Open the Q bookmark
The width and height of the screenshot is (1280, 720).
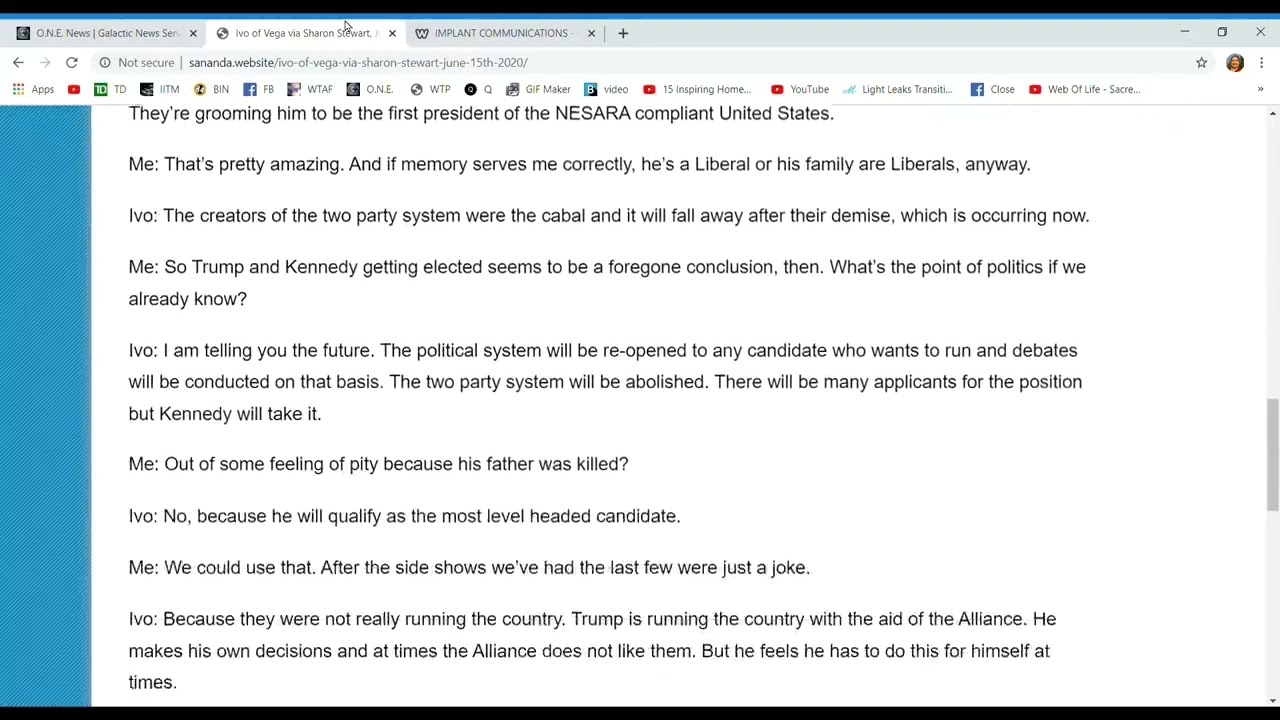(478, 89)
